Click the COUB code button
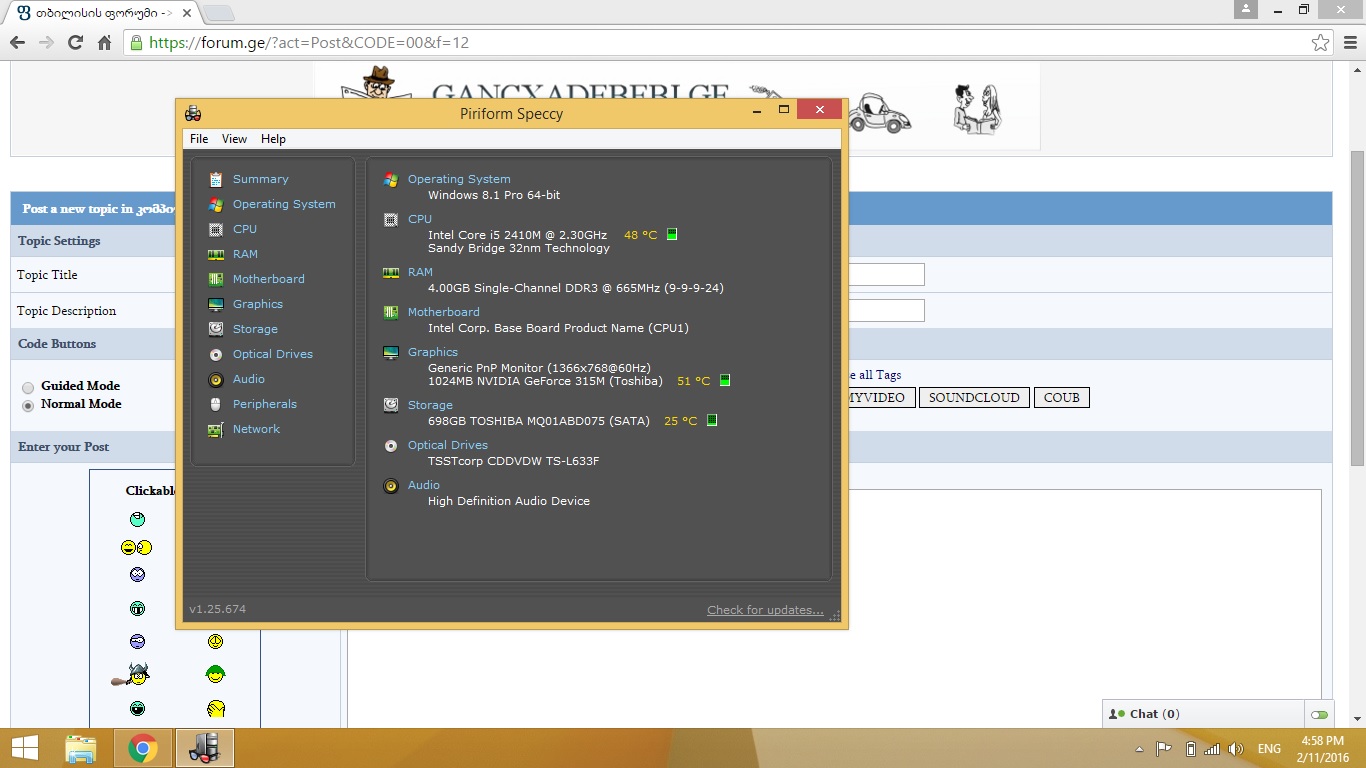The image size is (1366, 768). 1062,398
